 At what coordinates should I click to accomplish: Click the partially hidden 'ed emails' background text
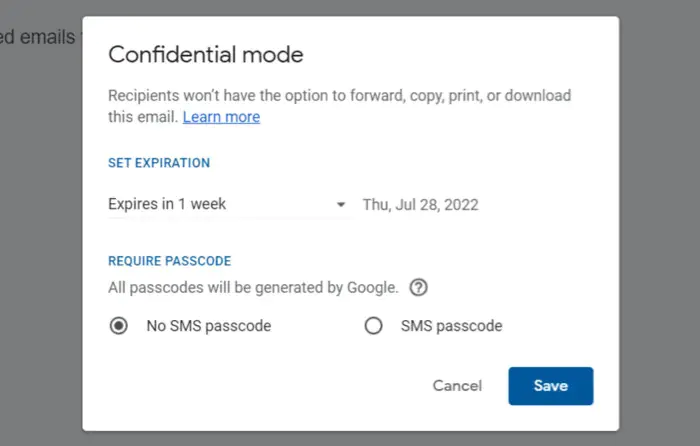pos(38,38)
